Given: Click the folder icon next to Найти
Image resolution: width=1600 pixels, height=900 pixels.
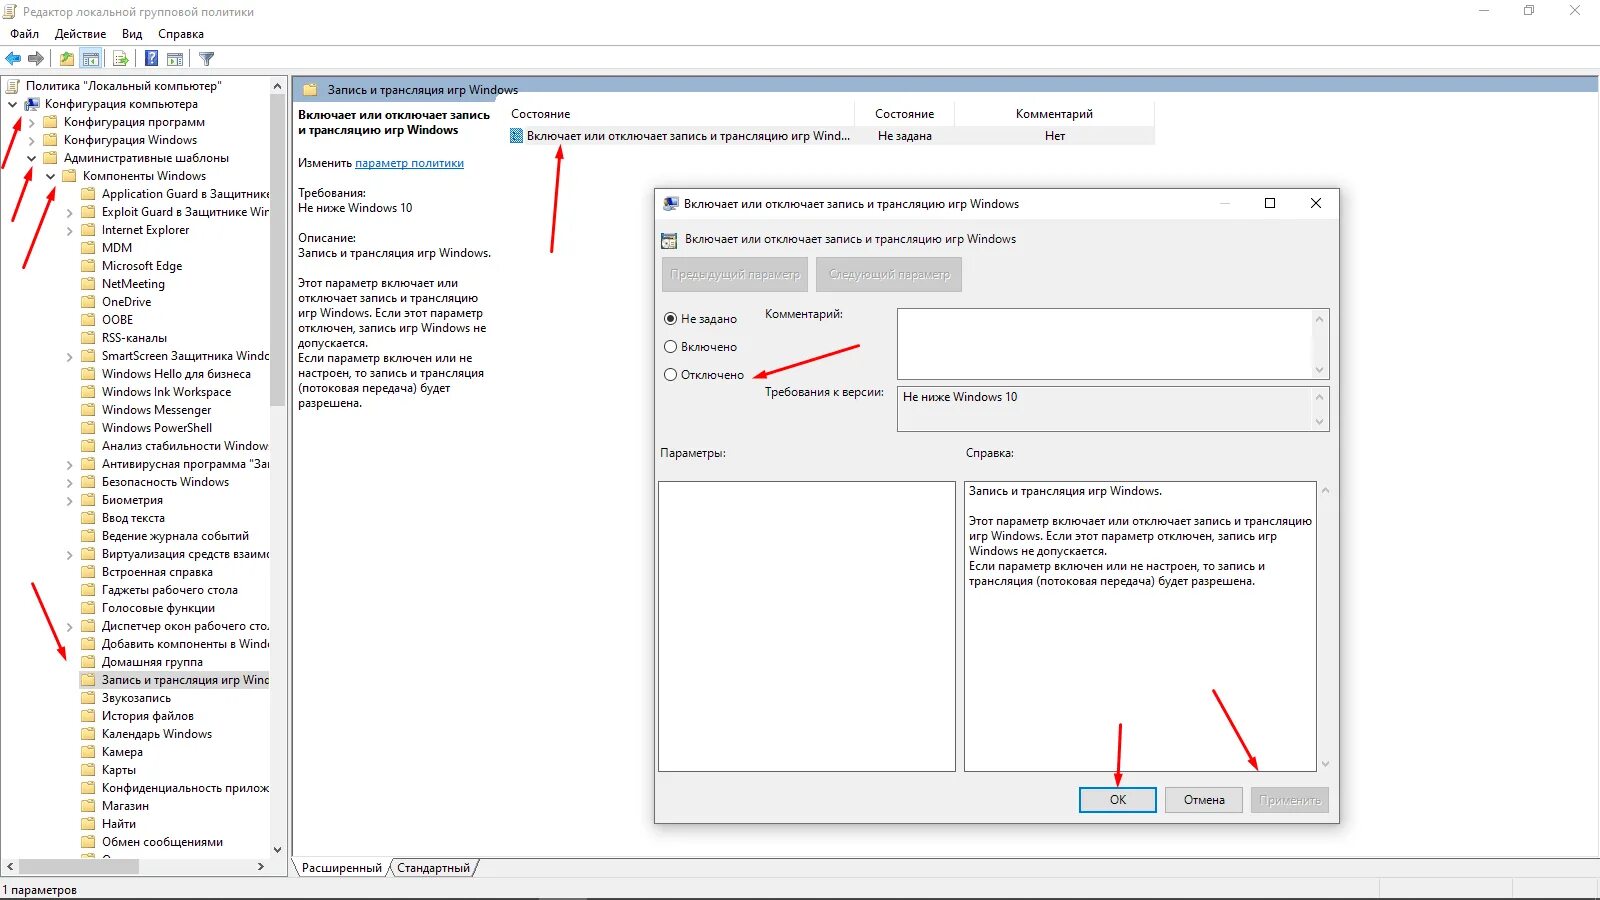Looking at the screenshot, I should point(88,824).
